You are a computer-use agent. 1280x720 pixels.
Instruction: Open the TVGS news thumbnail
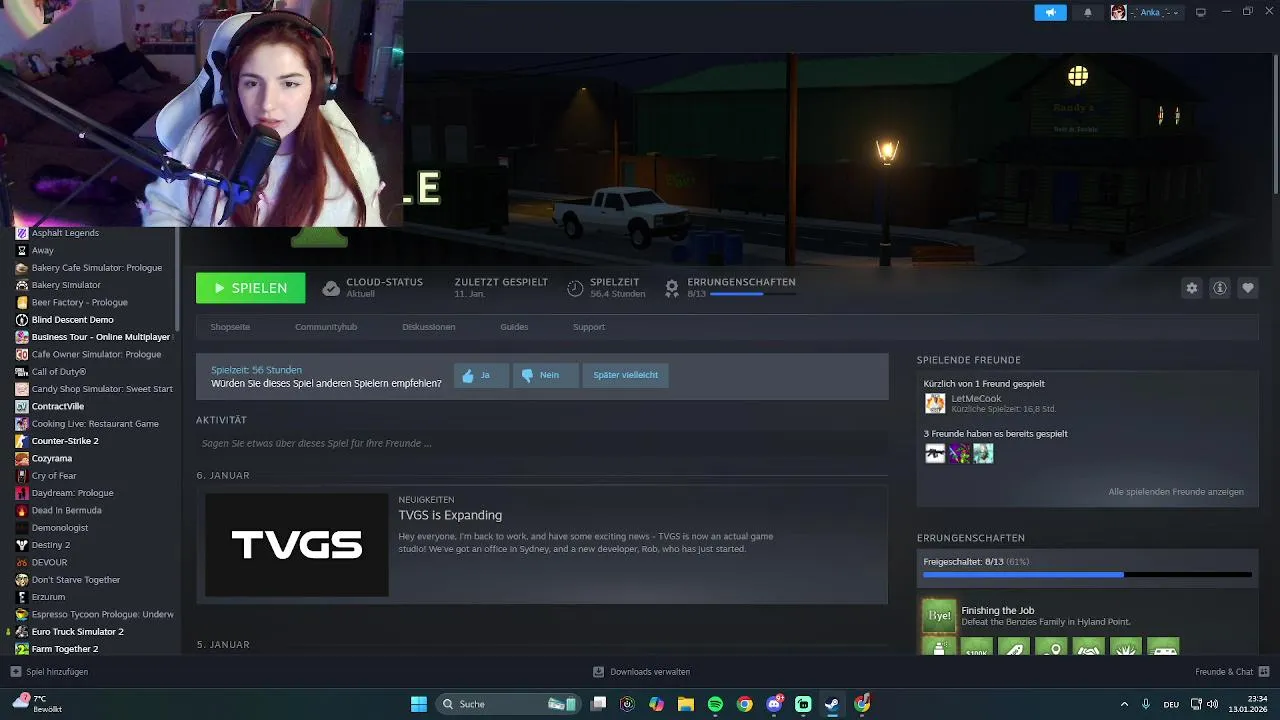click(x=297, y=545)
